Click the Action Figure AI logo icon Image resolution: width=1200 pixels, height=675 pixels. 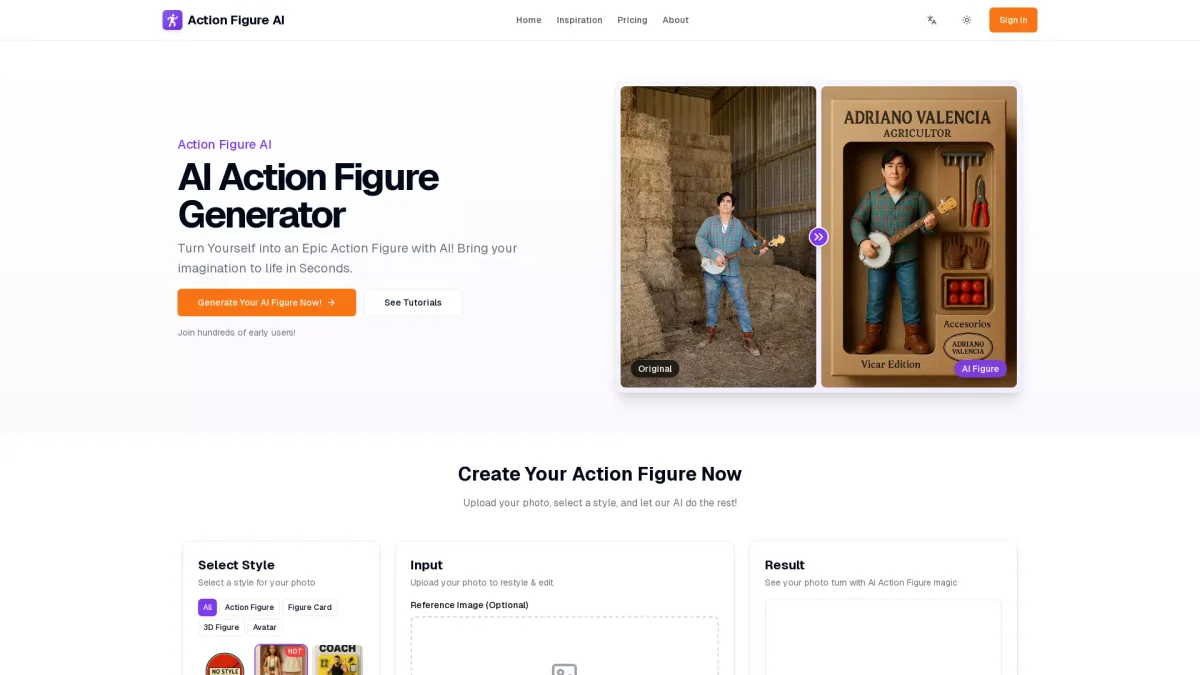(x=172, y=20)
